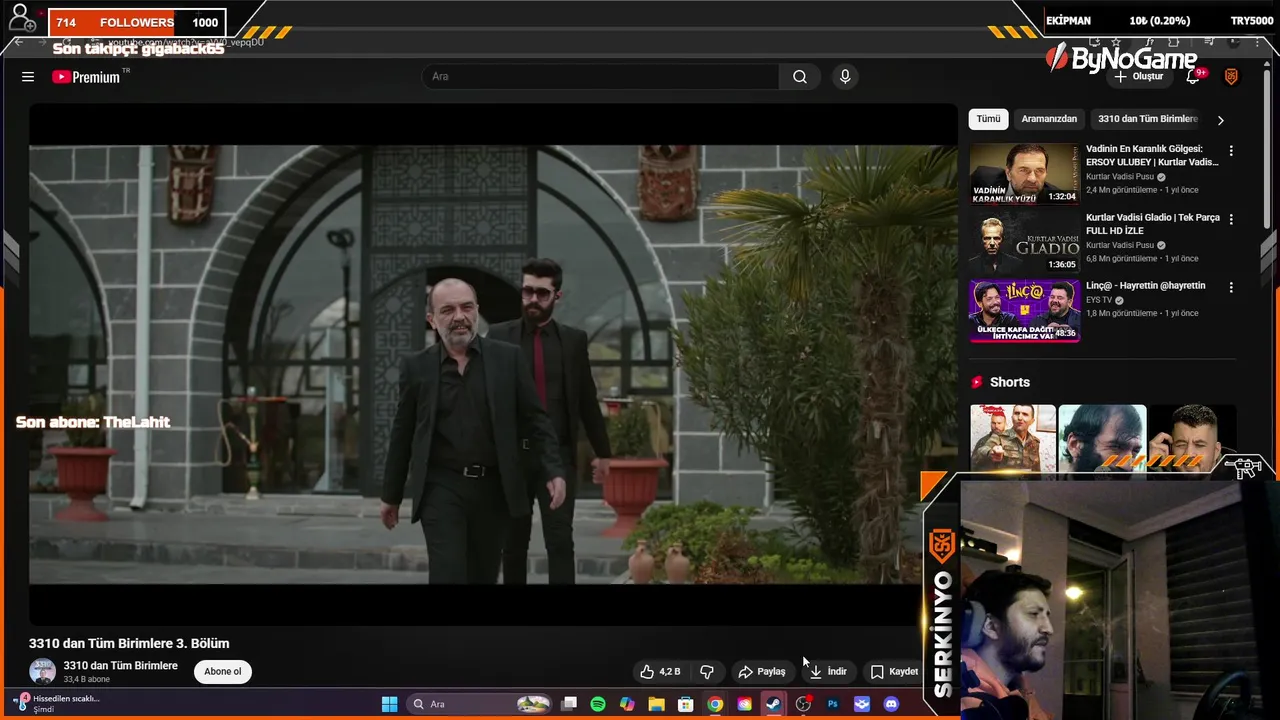This screenshot has height=720, width=1280.
Task: Click the Oluştur create button
Action: [1139, 77]
